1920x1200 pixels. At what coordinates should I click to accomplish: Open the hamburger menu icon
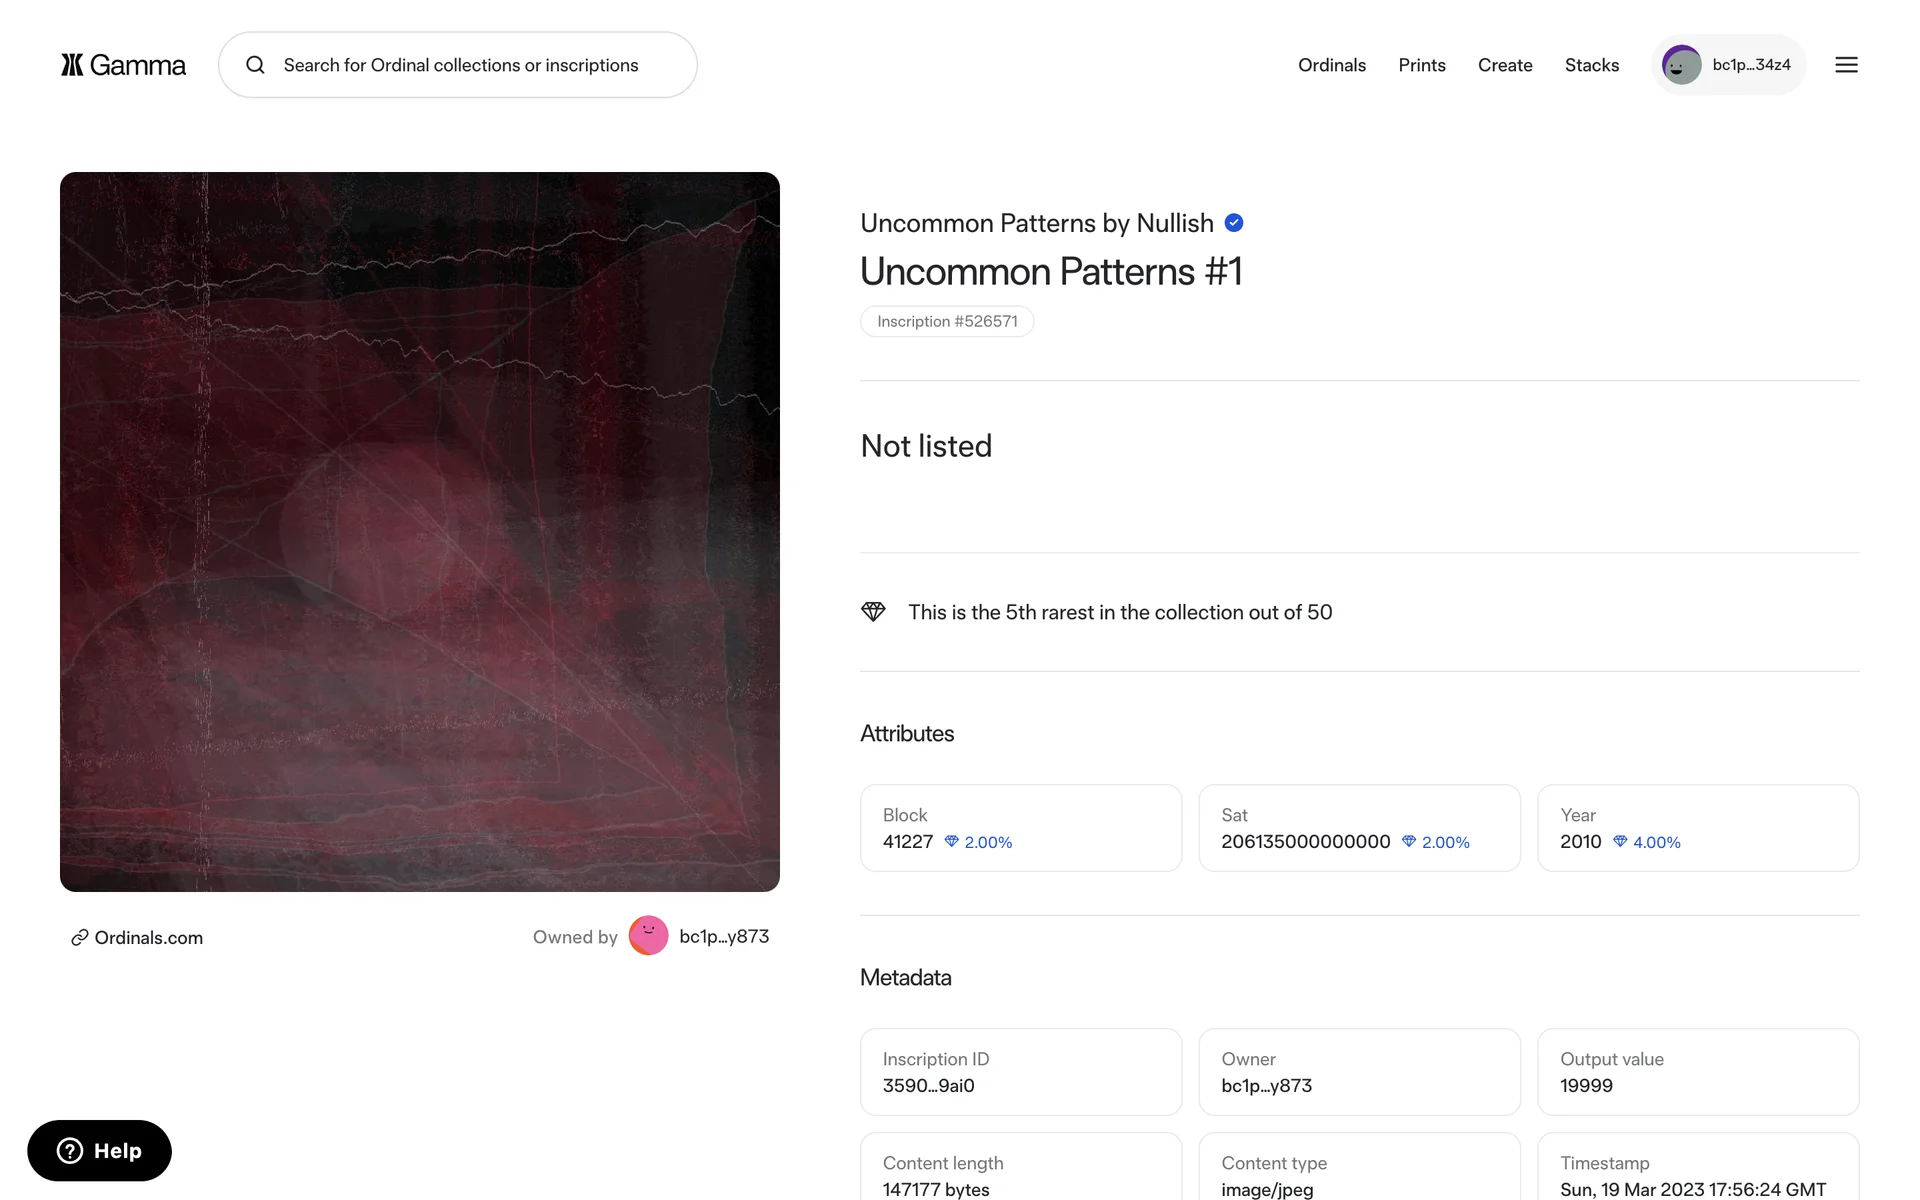click(x=1846, y=65)
